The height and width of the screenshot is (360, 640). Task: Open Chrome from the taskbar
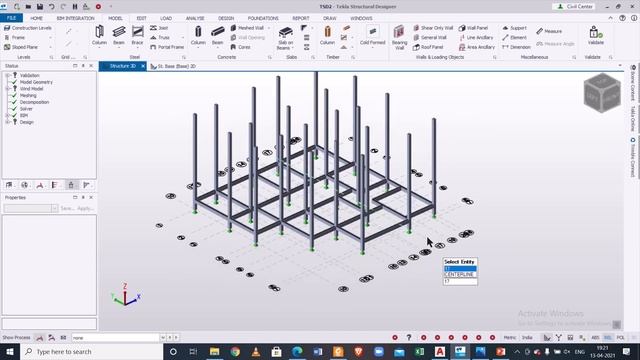coord(235,351)
